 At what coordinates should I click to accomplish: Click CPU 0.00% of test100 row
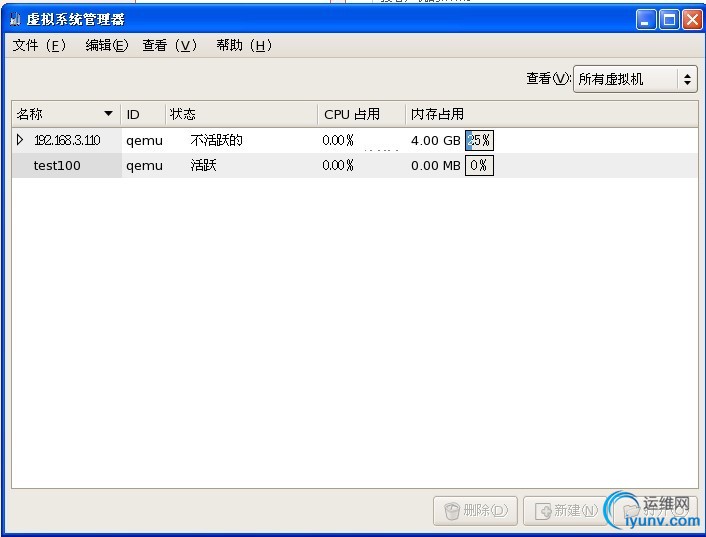coord(338,166)
